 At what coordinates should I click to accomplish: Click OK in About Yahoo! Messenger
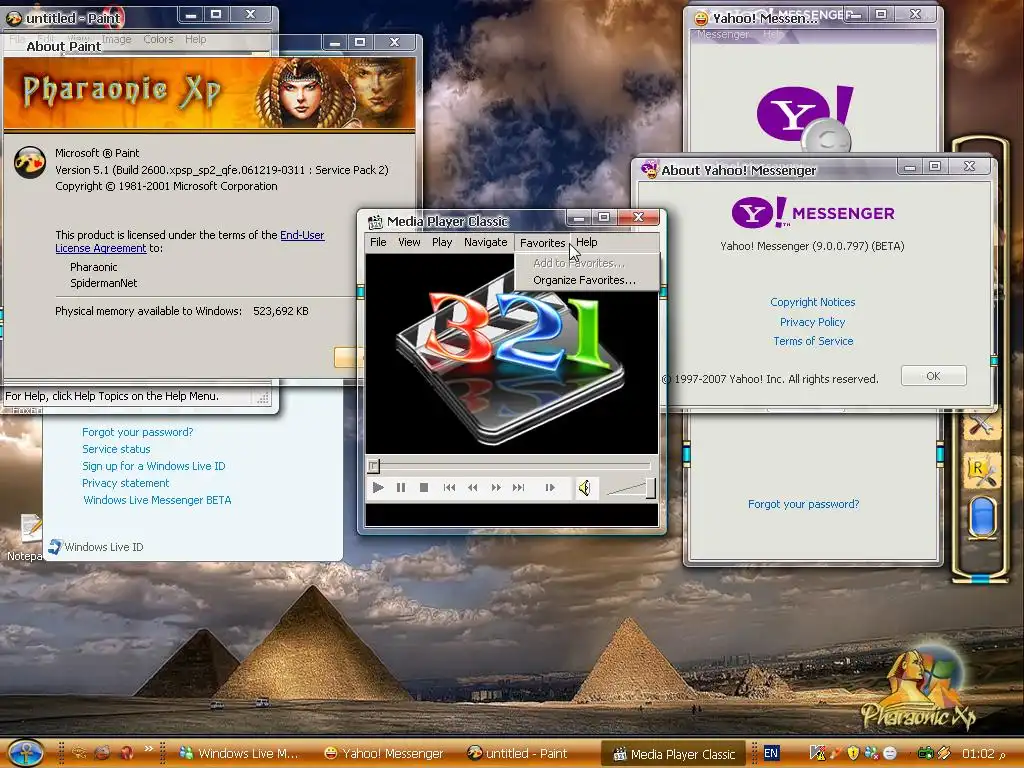coord(933,376)
